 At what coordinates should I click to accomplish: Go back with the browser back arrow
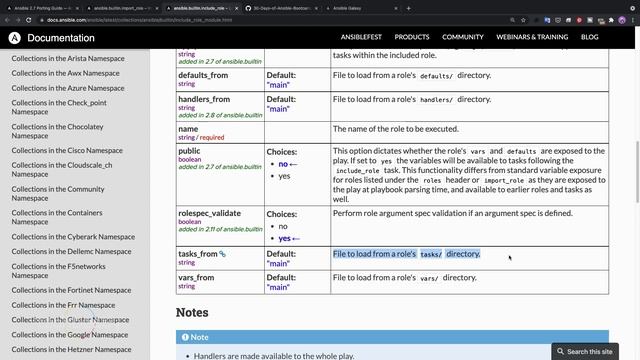7,20
